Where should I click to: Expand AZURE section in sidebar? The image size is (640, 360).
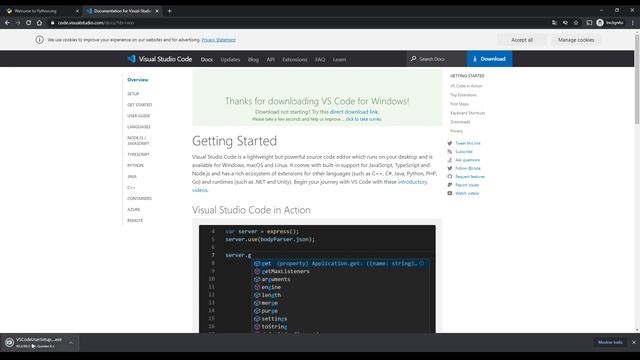click(x=133, y=209)
